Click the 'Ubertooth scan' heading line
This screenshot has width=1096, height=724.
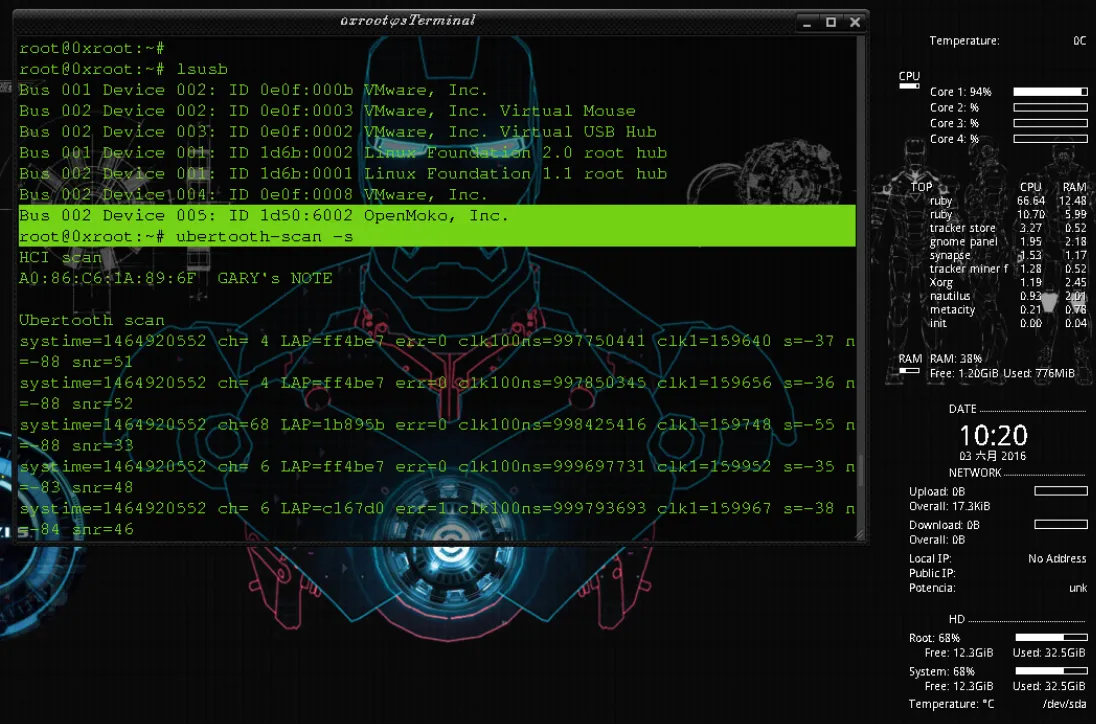[92, 320]
